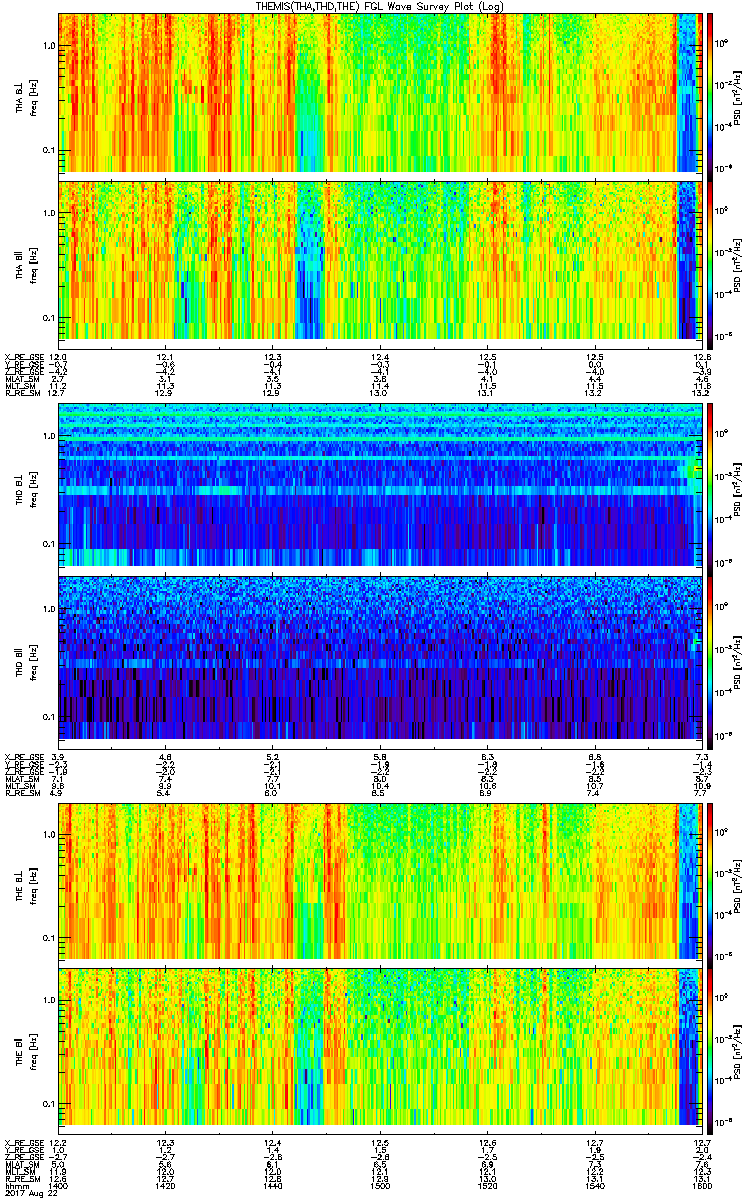Image resolution: width=750 pixels, height=1200 pixels.
Task: Click the 12.6 value in THA X_RE_GSE row
Action: point(702,357)
